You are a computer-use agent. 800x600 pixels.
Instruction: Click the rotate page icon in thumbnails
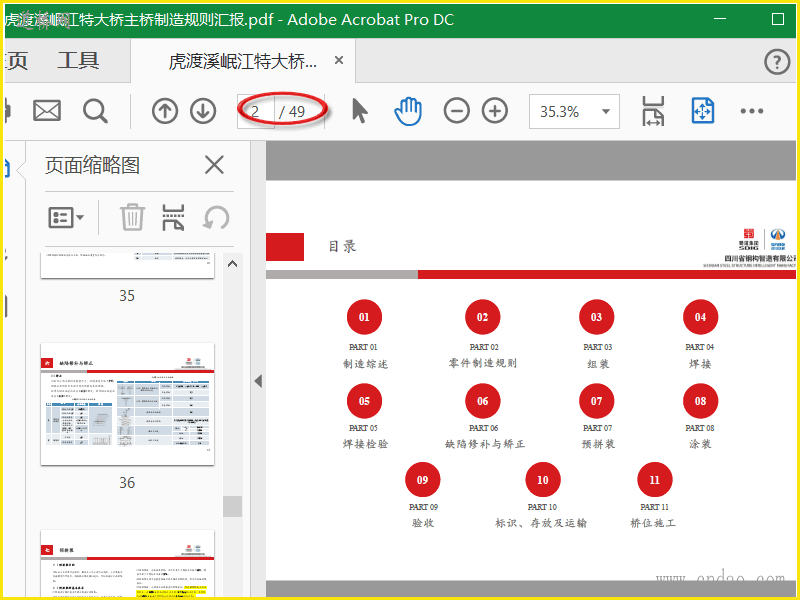[216, 218]
